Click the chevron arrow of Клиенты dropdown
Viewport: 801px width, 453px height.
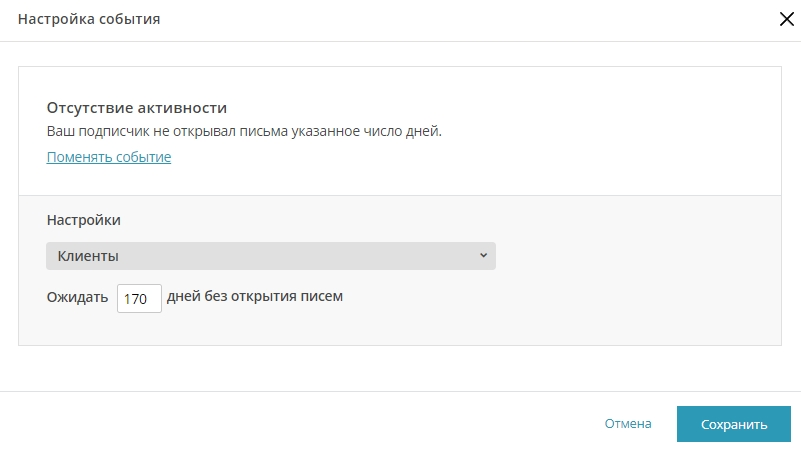tap(483, 255)
